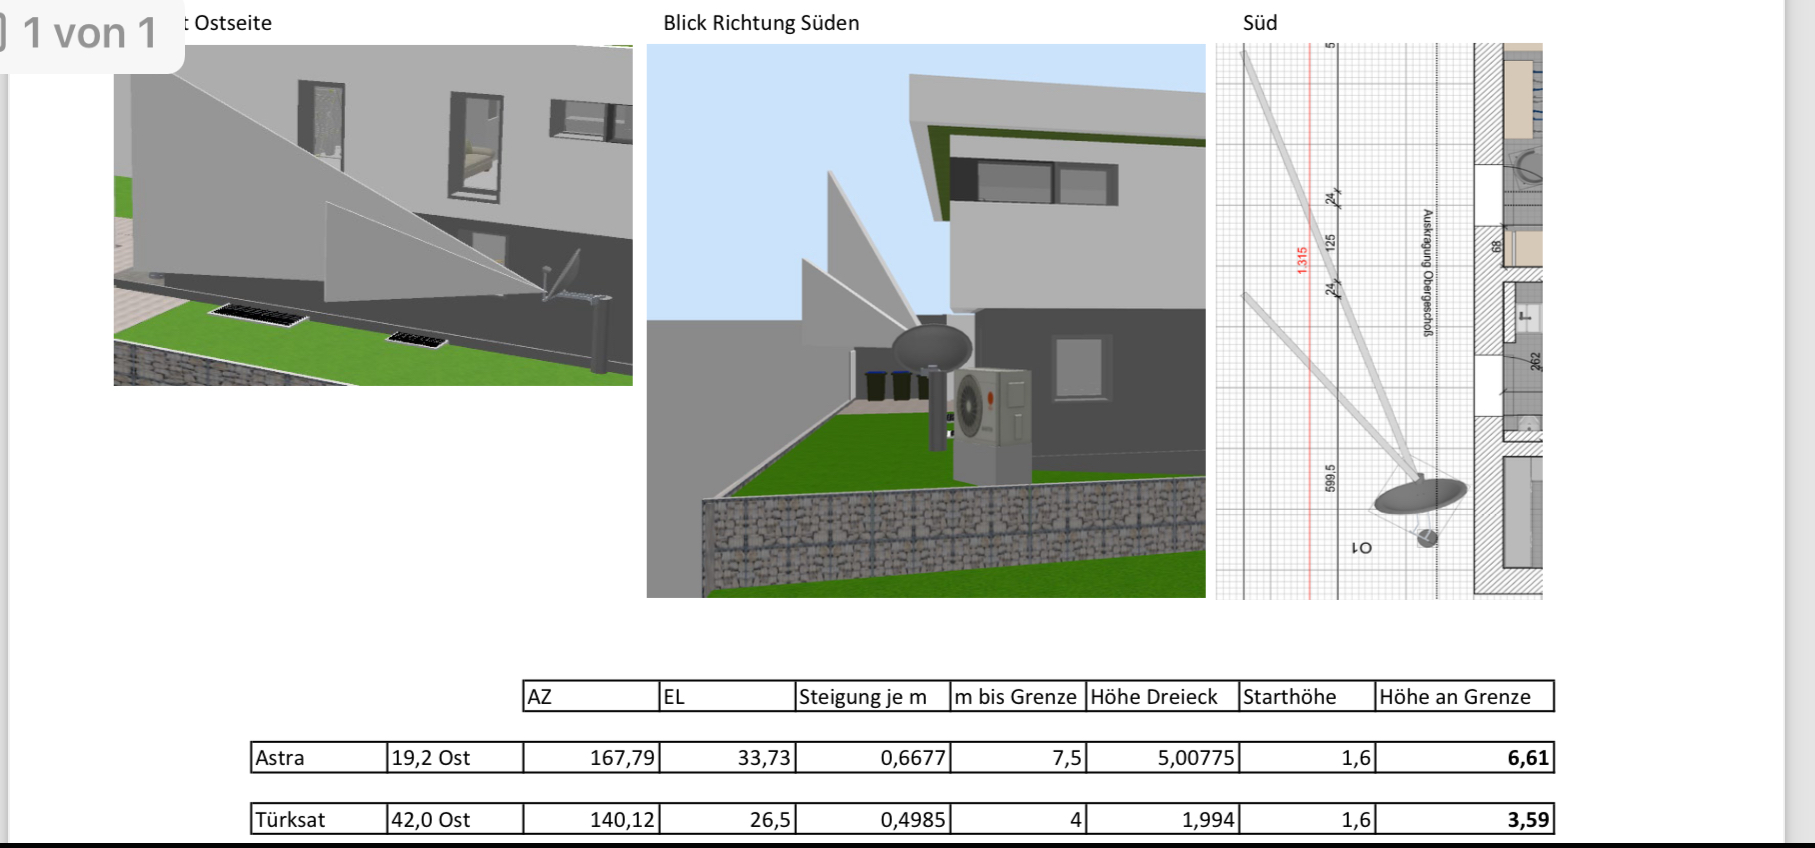Click the Türksat row label cell
1815x848 pixels.
click(x=318, y=820)
